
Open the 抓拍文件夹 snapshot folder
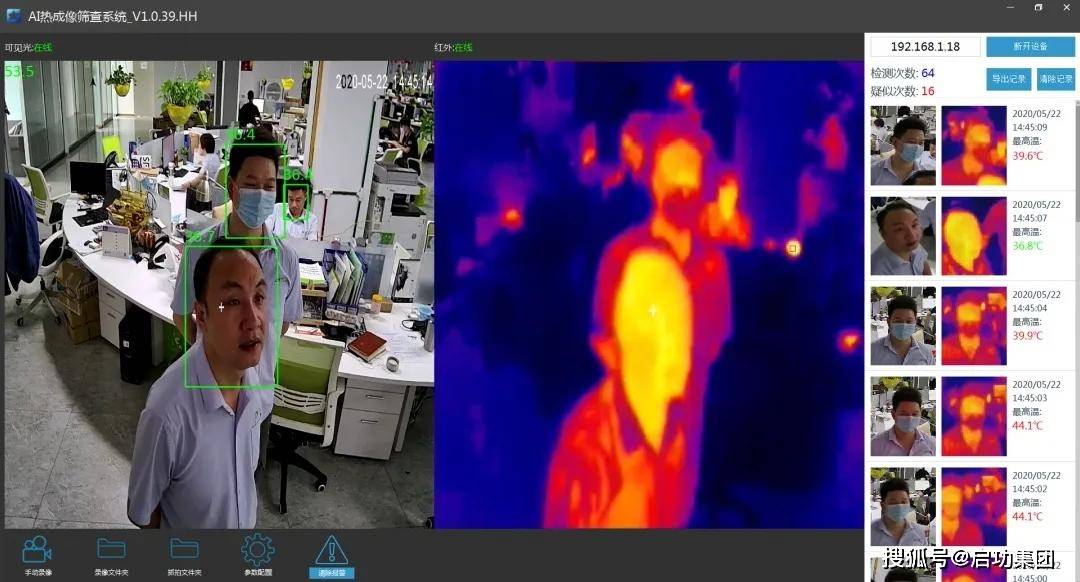click(184, 549)
